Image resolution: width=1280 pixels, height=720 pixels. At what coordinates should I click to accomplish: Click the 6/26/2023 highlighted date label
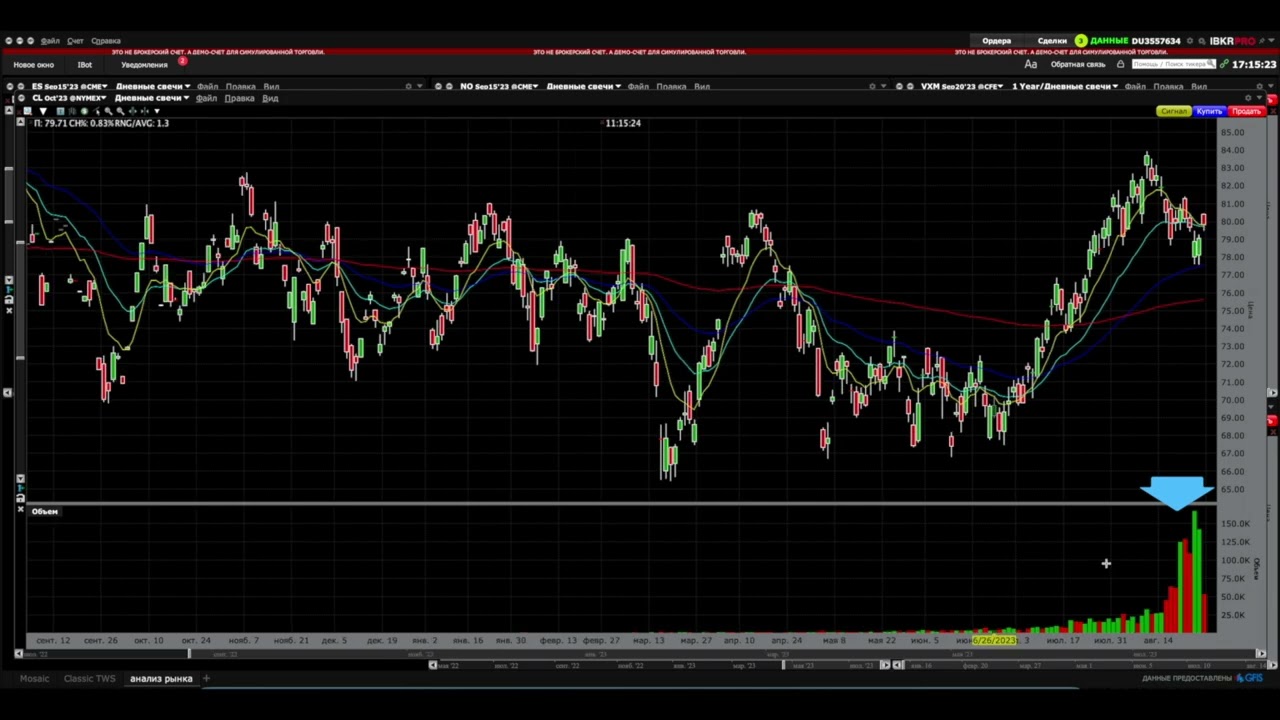pyautogui.click(x=994, y=640)
